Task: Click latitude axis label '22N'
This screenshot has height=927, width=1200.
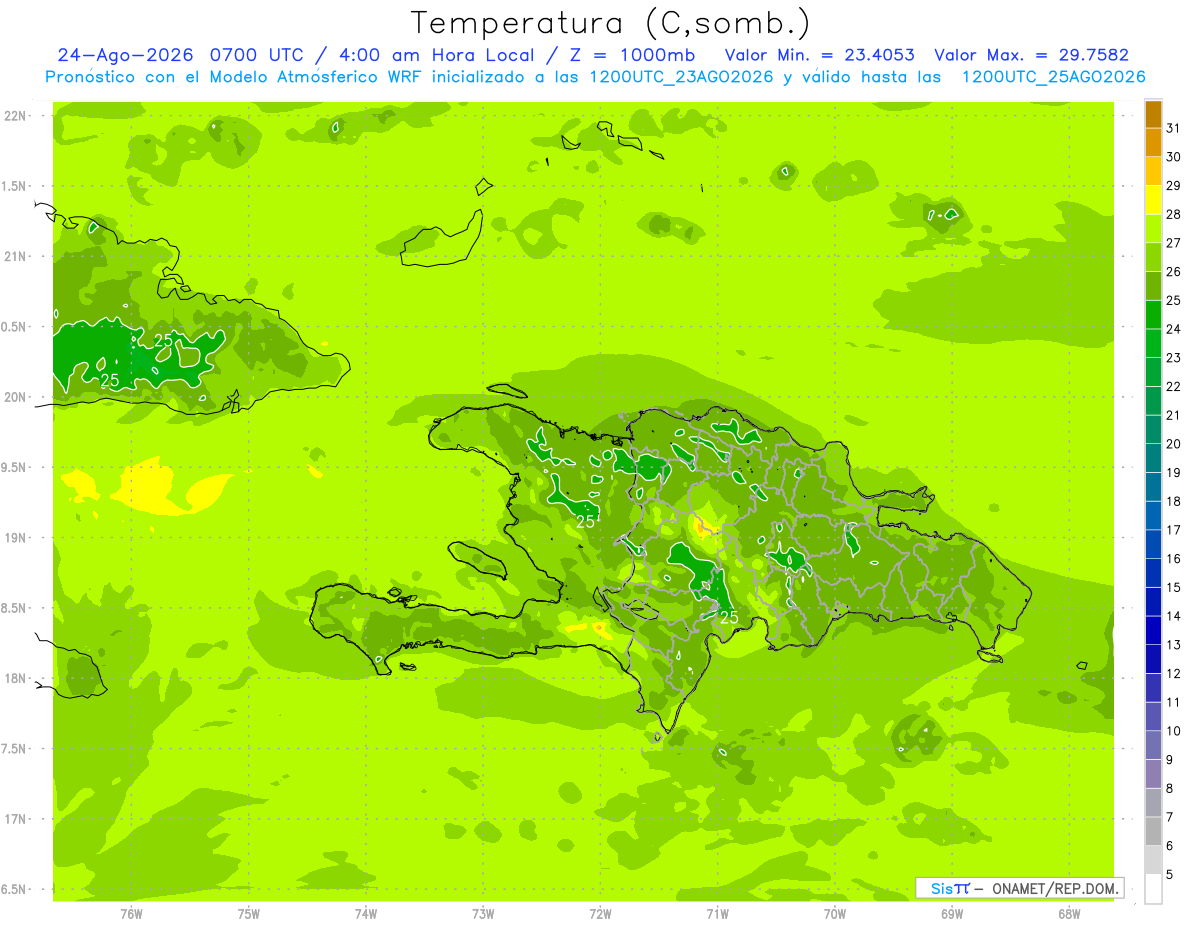Action: [17, 116]
